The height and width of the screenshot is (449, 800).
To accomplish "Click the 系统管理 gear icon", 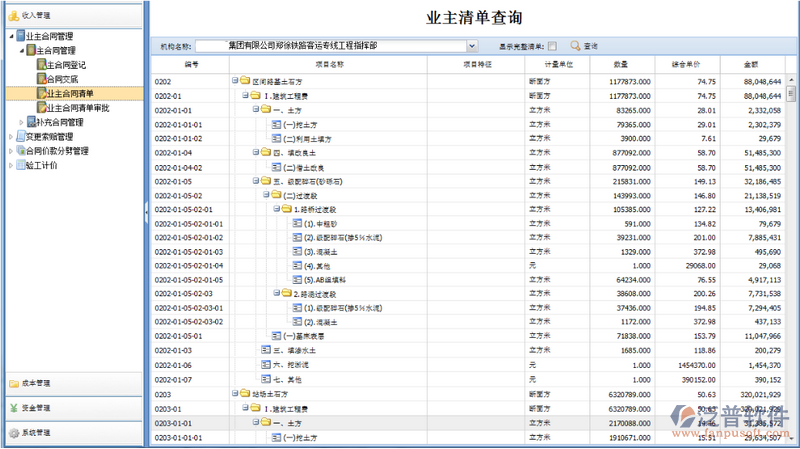I will point(14,433).
